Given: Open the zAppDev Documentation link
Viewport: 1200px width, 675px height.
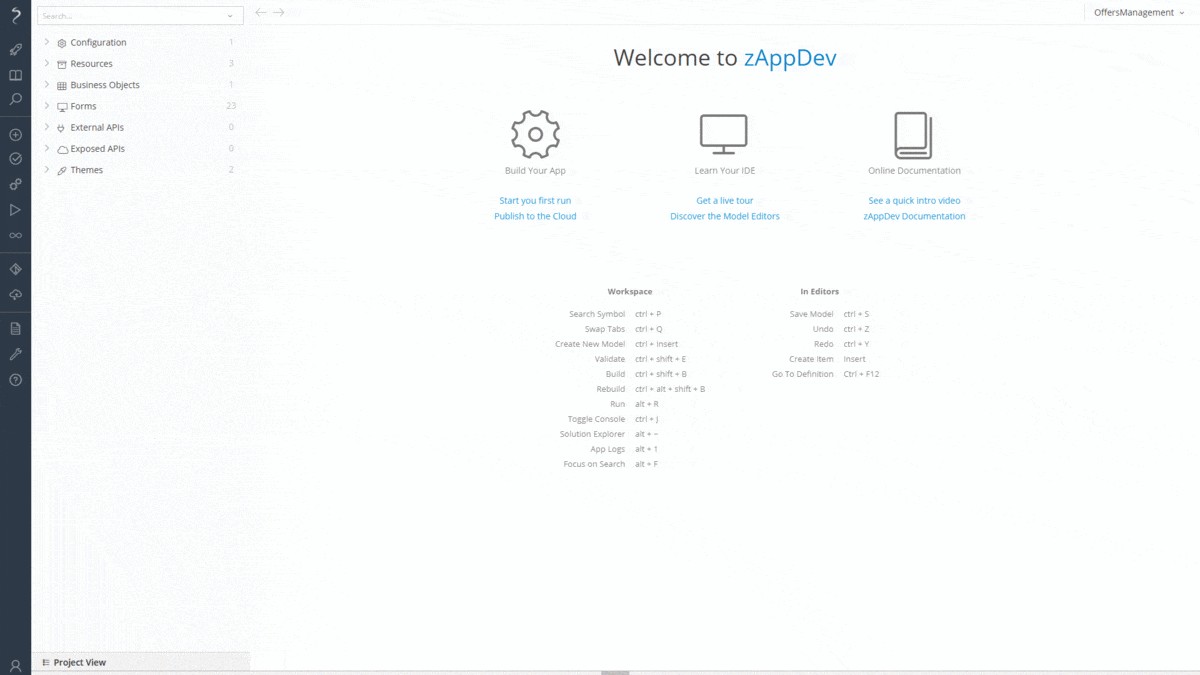Looking at the screenshot, I should (x=914, y=216).
